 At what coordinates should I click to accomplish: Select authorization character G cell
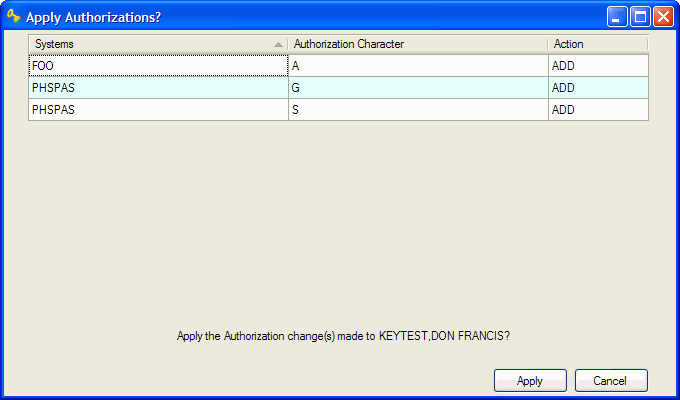click(417, 88)
